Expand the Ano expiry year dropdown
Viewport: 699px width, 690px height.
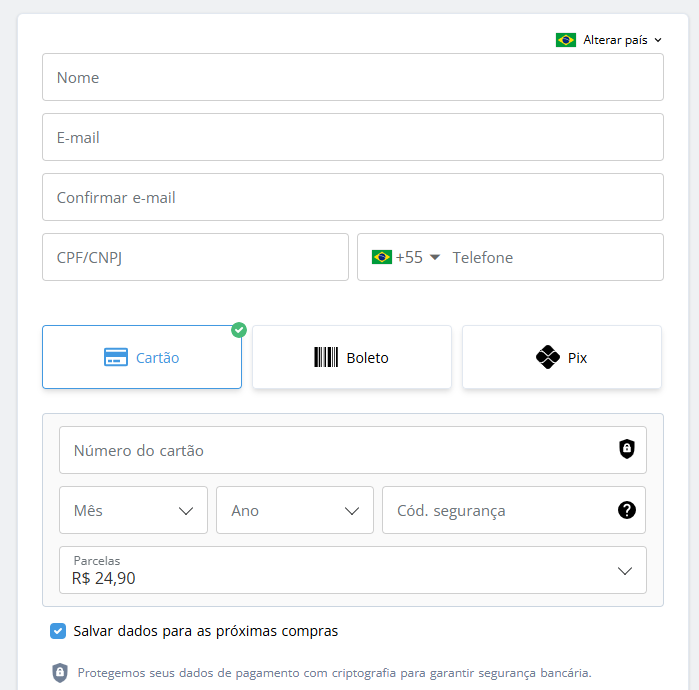[x=295, y=510]
